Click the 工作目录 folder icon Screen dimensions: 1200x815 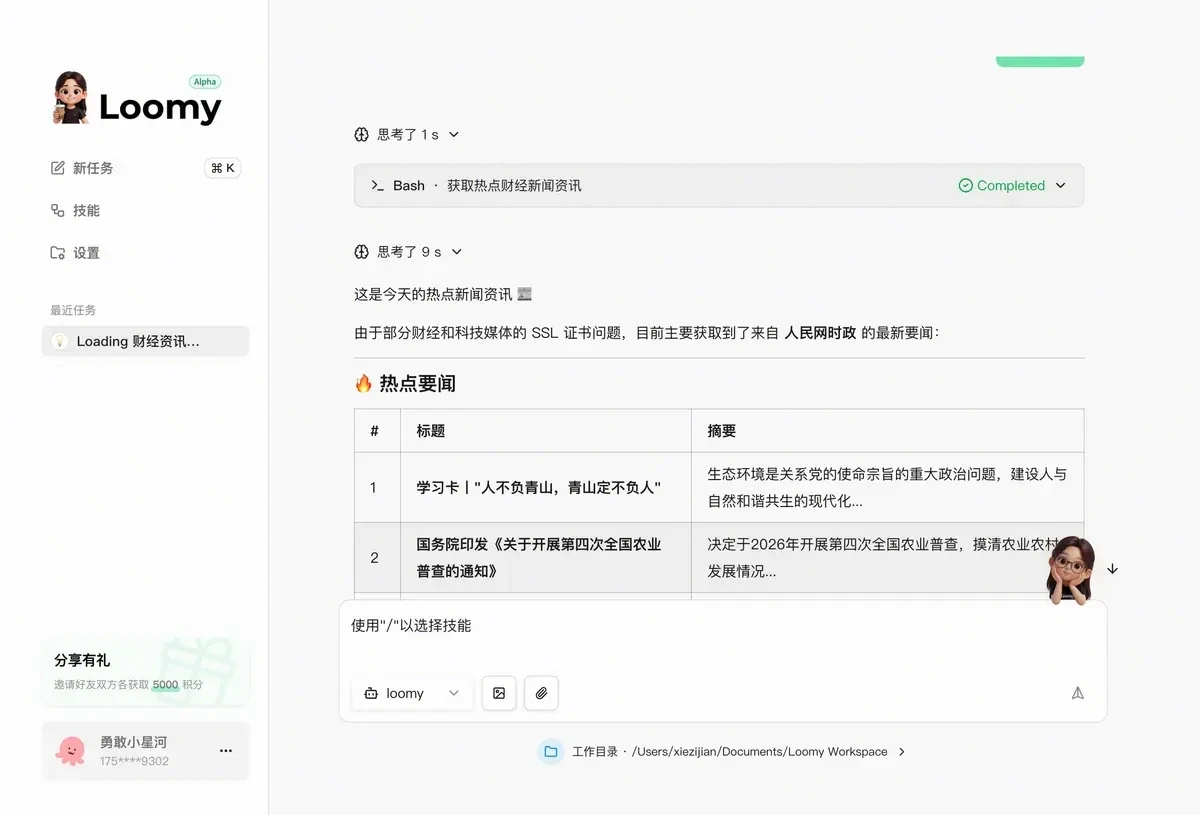pyautogui.click(x=550, y=751)
